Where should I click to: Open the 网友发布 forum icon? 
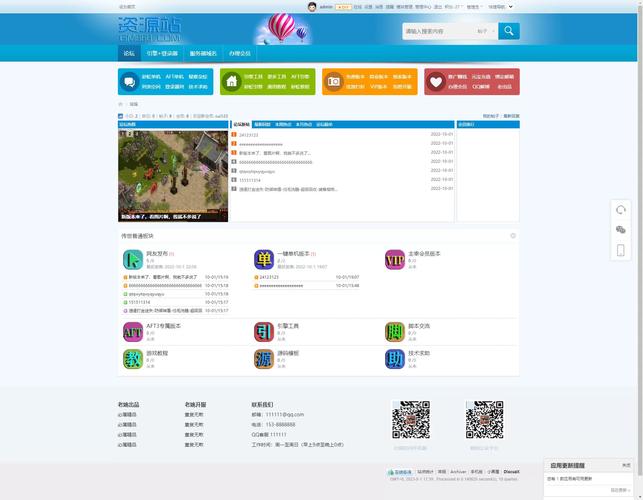[x=132, y=260]
